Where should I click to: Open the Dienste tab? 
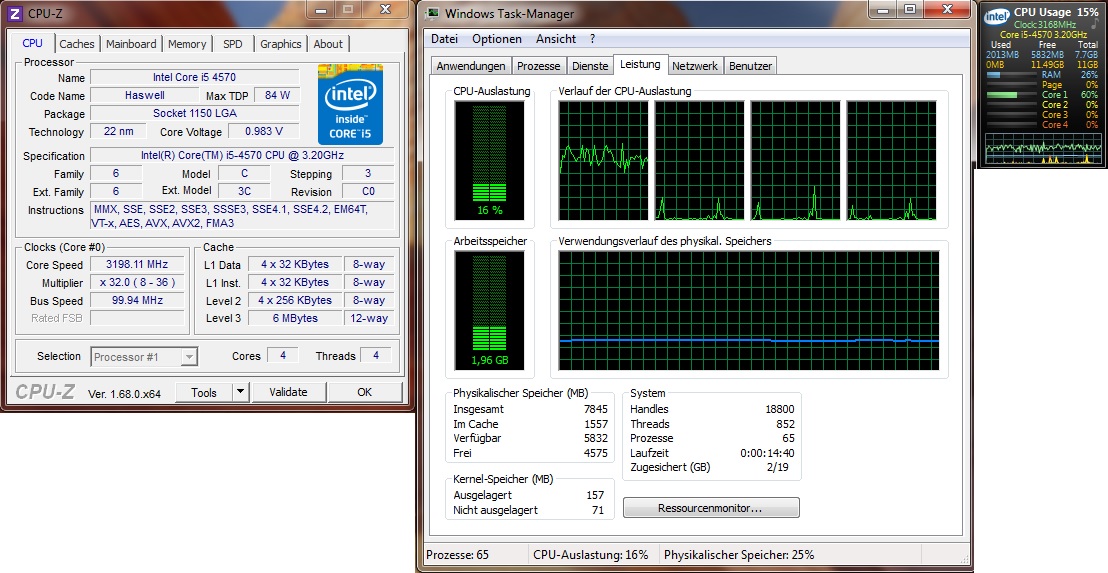(590, 66)
